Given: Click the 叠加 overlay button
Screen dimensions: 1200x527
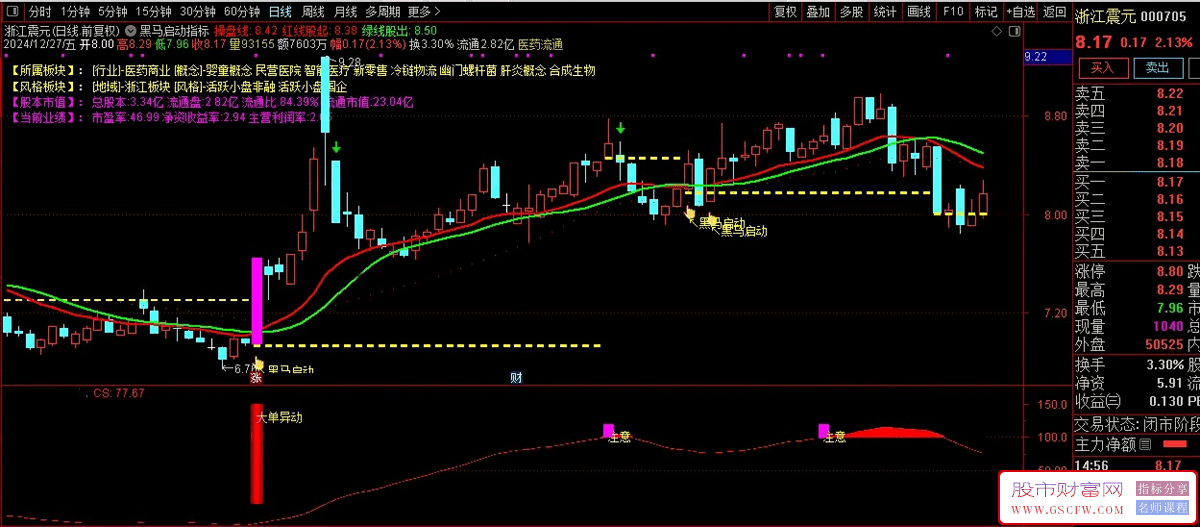Looking at the screenshot, I should [818, 12].
